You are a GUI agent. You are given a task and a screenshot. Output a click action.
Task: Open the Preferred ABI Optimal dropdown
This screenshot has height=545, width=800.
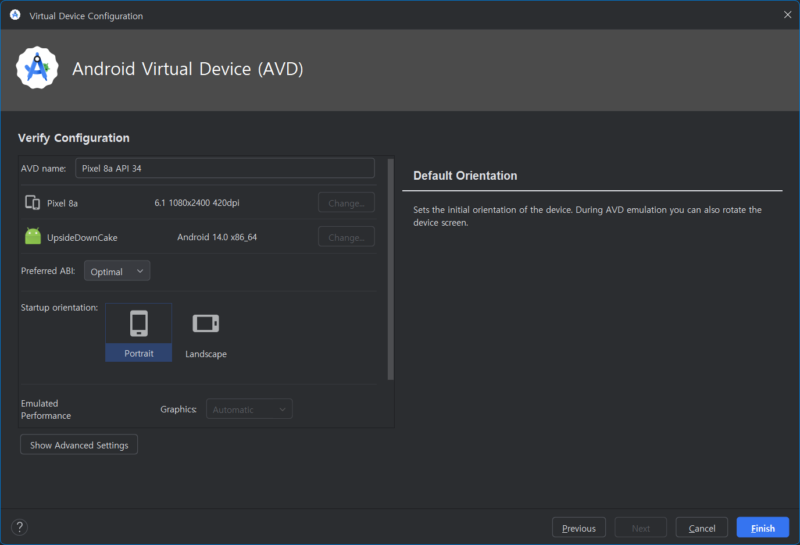pyautogui.click(x=117, y=271)
